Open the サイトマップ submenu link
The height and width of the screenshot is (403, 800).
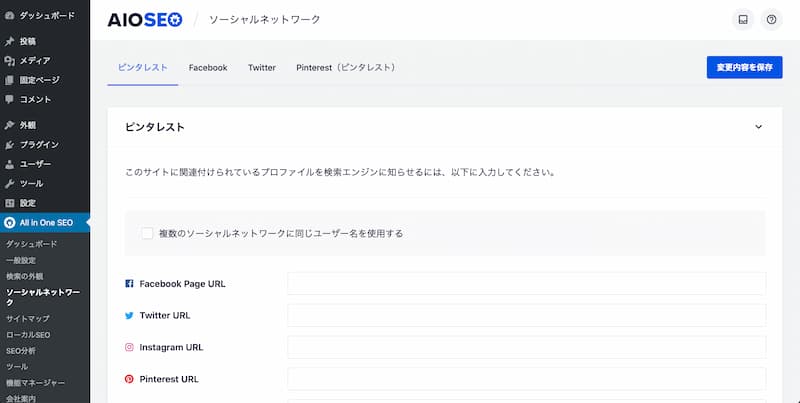pos(28,319)
